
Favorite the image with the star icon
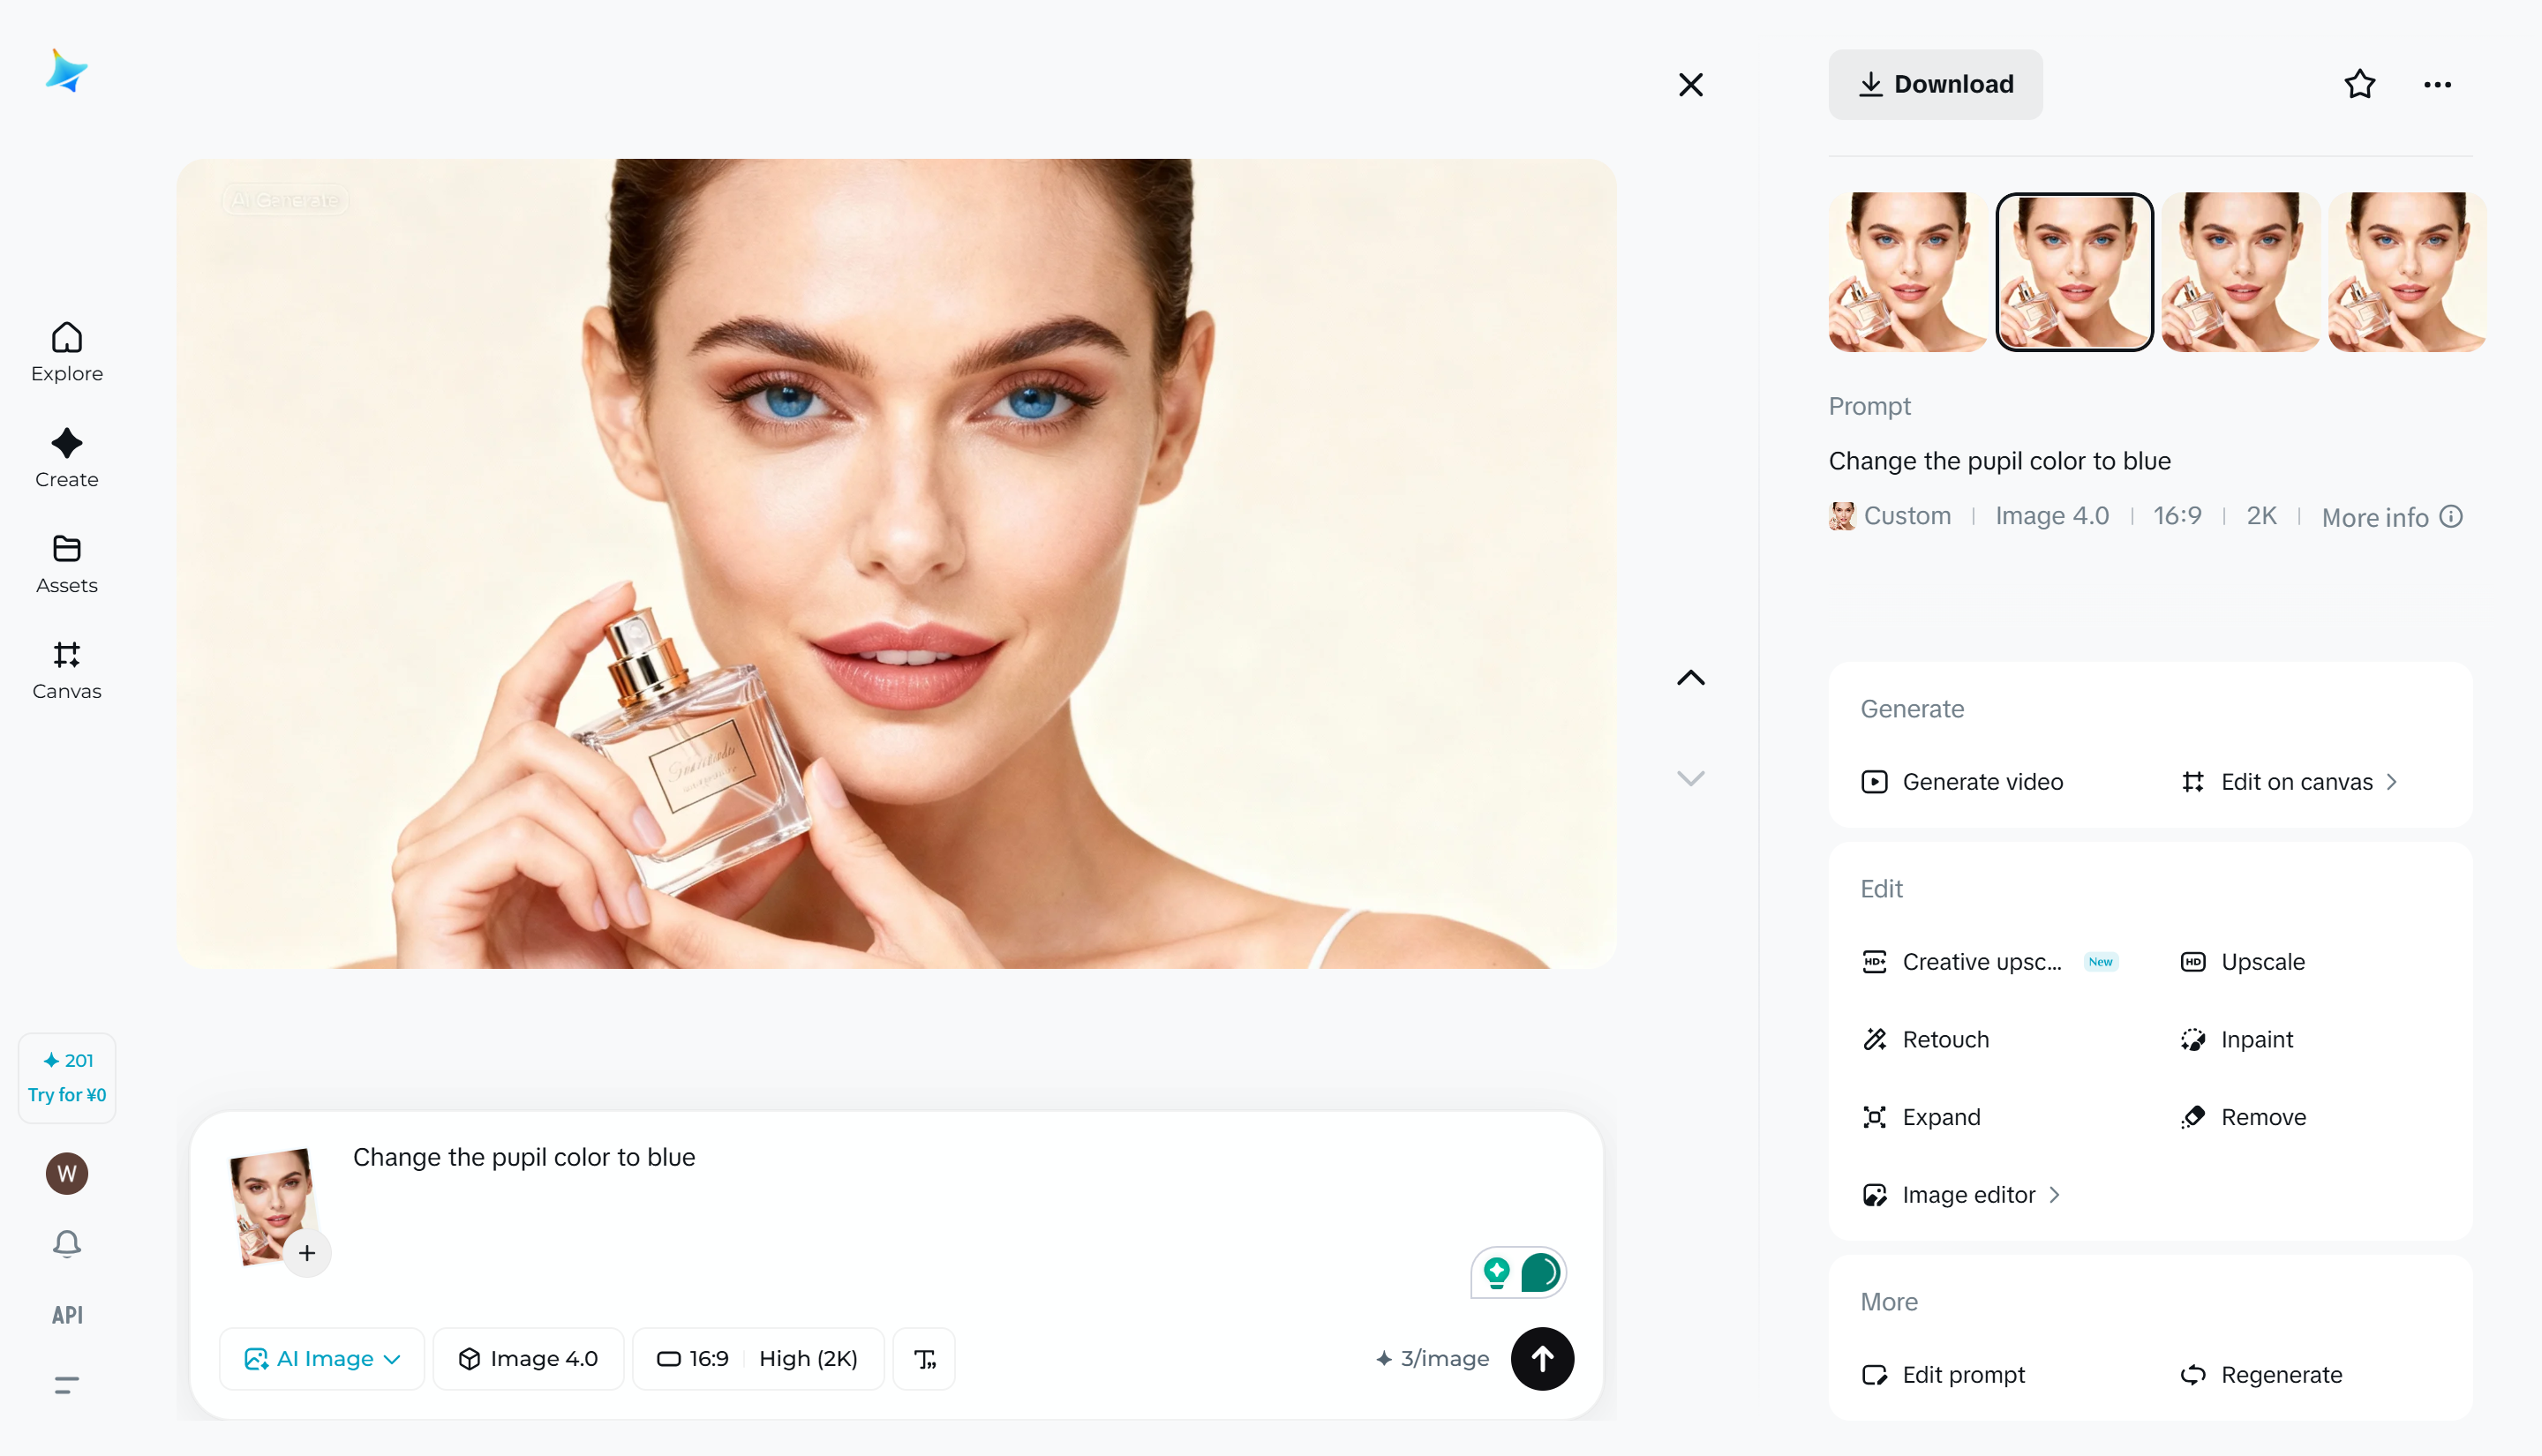pos(2359,84)
